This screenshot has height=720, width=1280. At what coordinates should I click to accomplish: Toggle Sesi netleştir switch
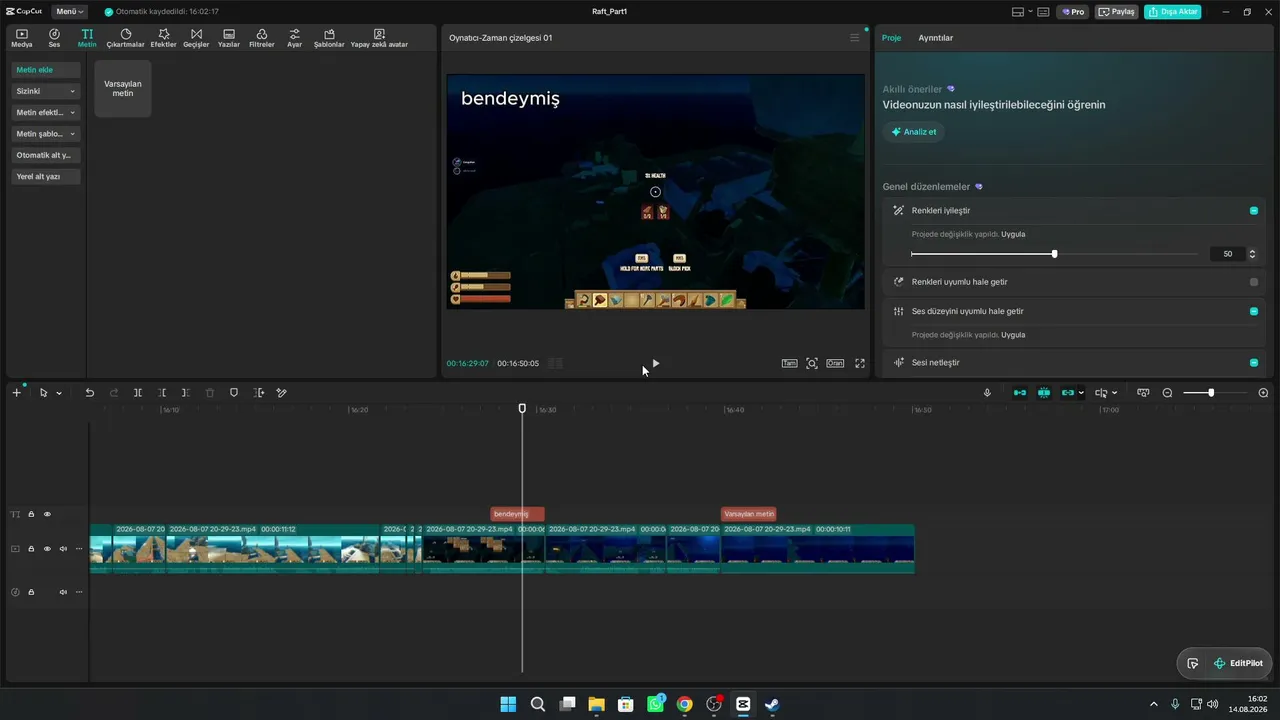click(1254, 362)
